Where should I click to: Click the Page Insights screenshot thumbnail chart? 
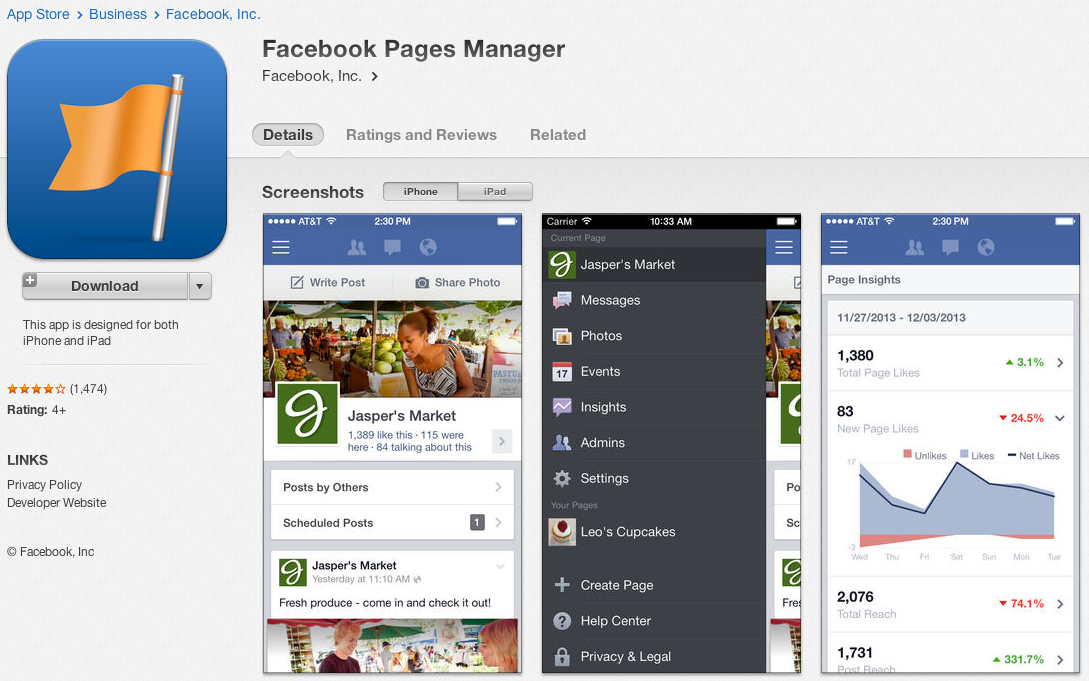pos(956,509)
